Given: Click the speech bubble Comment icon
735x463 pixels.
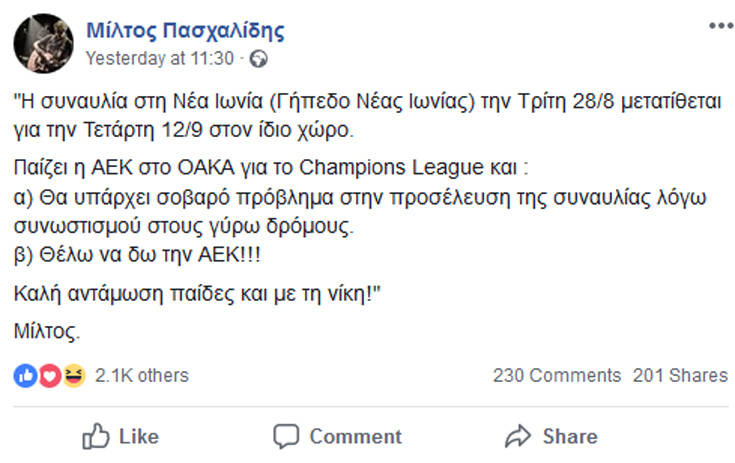Looking at the screenshot, I should pos(286,436).
